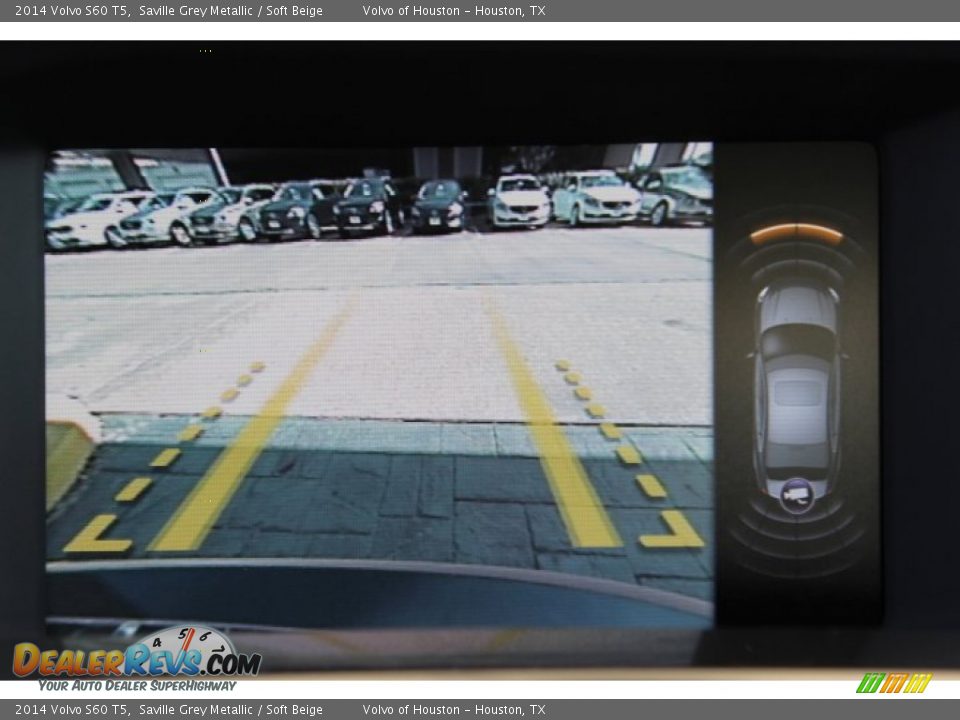Click the green-orange-yellow striped logo
Screen dimensions: 960x720
pyautogui.click(x=893, y=683)
